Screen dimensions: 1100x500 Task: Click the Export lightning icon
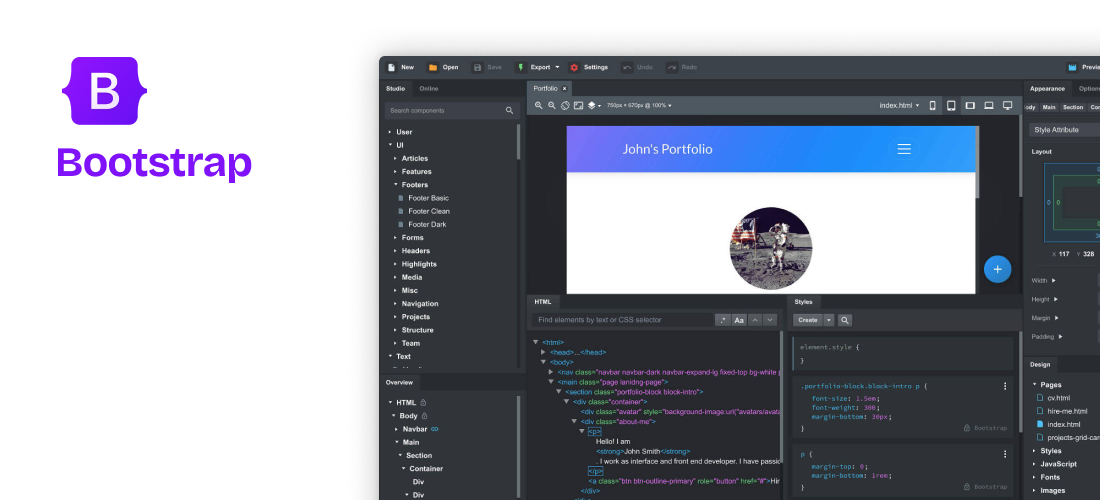[x=521, y=67]
